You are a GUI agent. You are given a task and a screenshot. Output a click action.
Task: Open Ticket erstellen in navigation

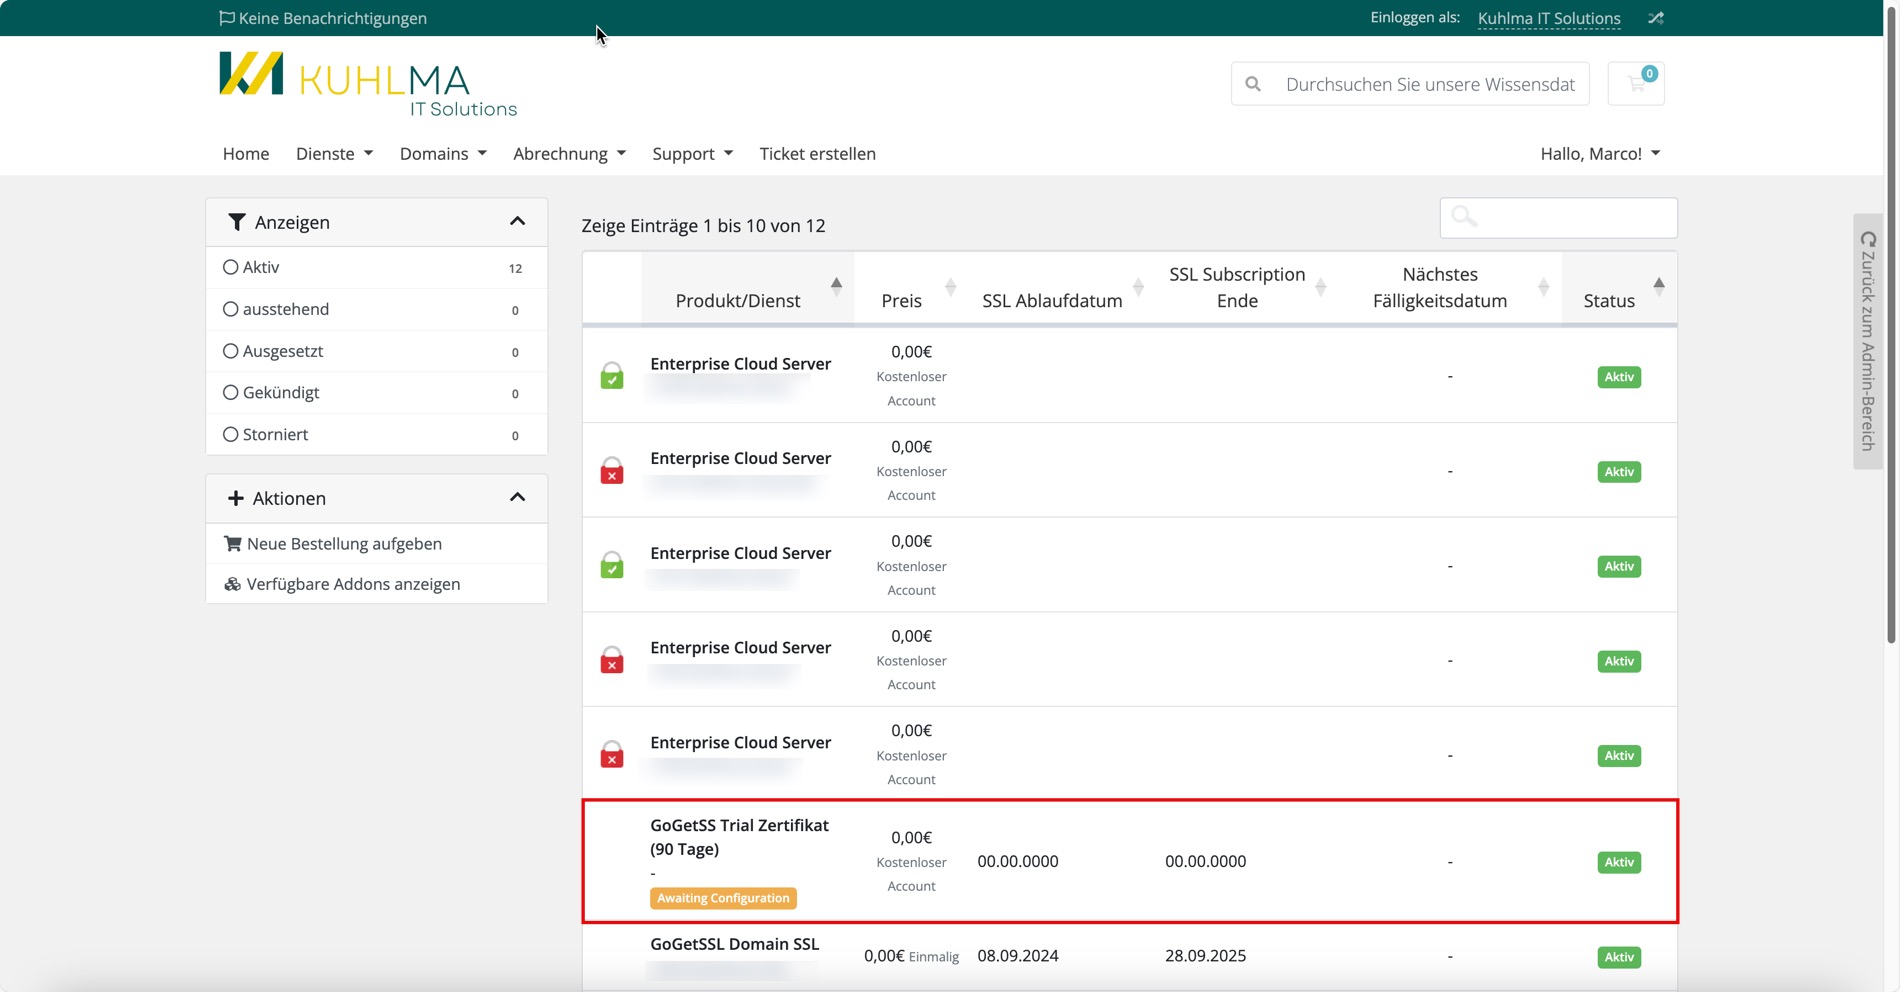817,153
